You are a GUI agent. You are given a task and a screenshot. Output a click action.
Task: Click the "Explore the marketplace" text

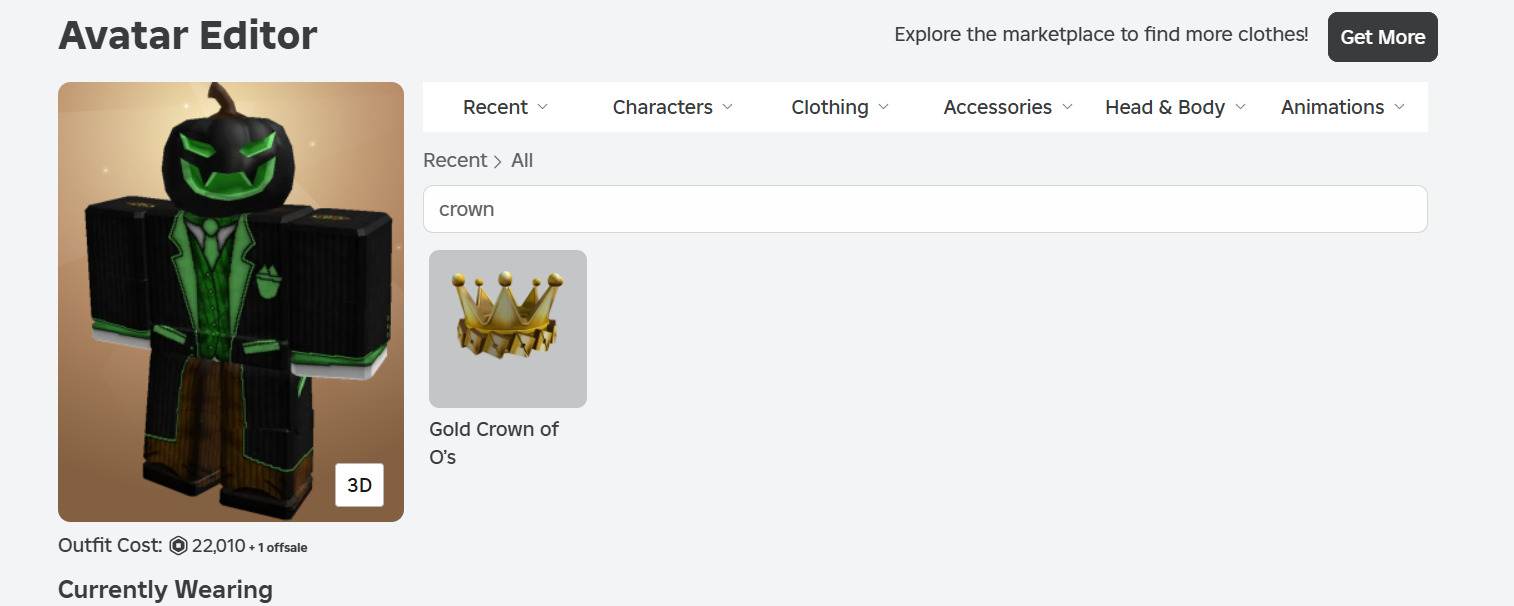click(1101, 35)
